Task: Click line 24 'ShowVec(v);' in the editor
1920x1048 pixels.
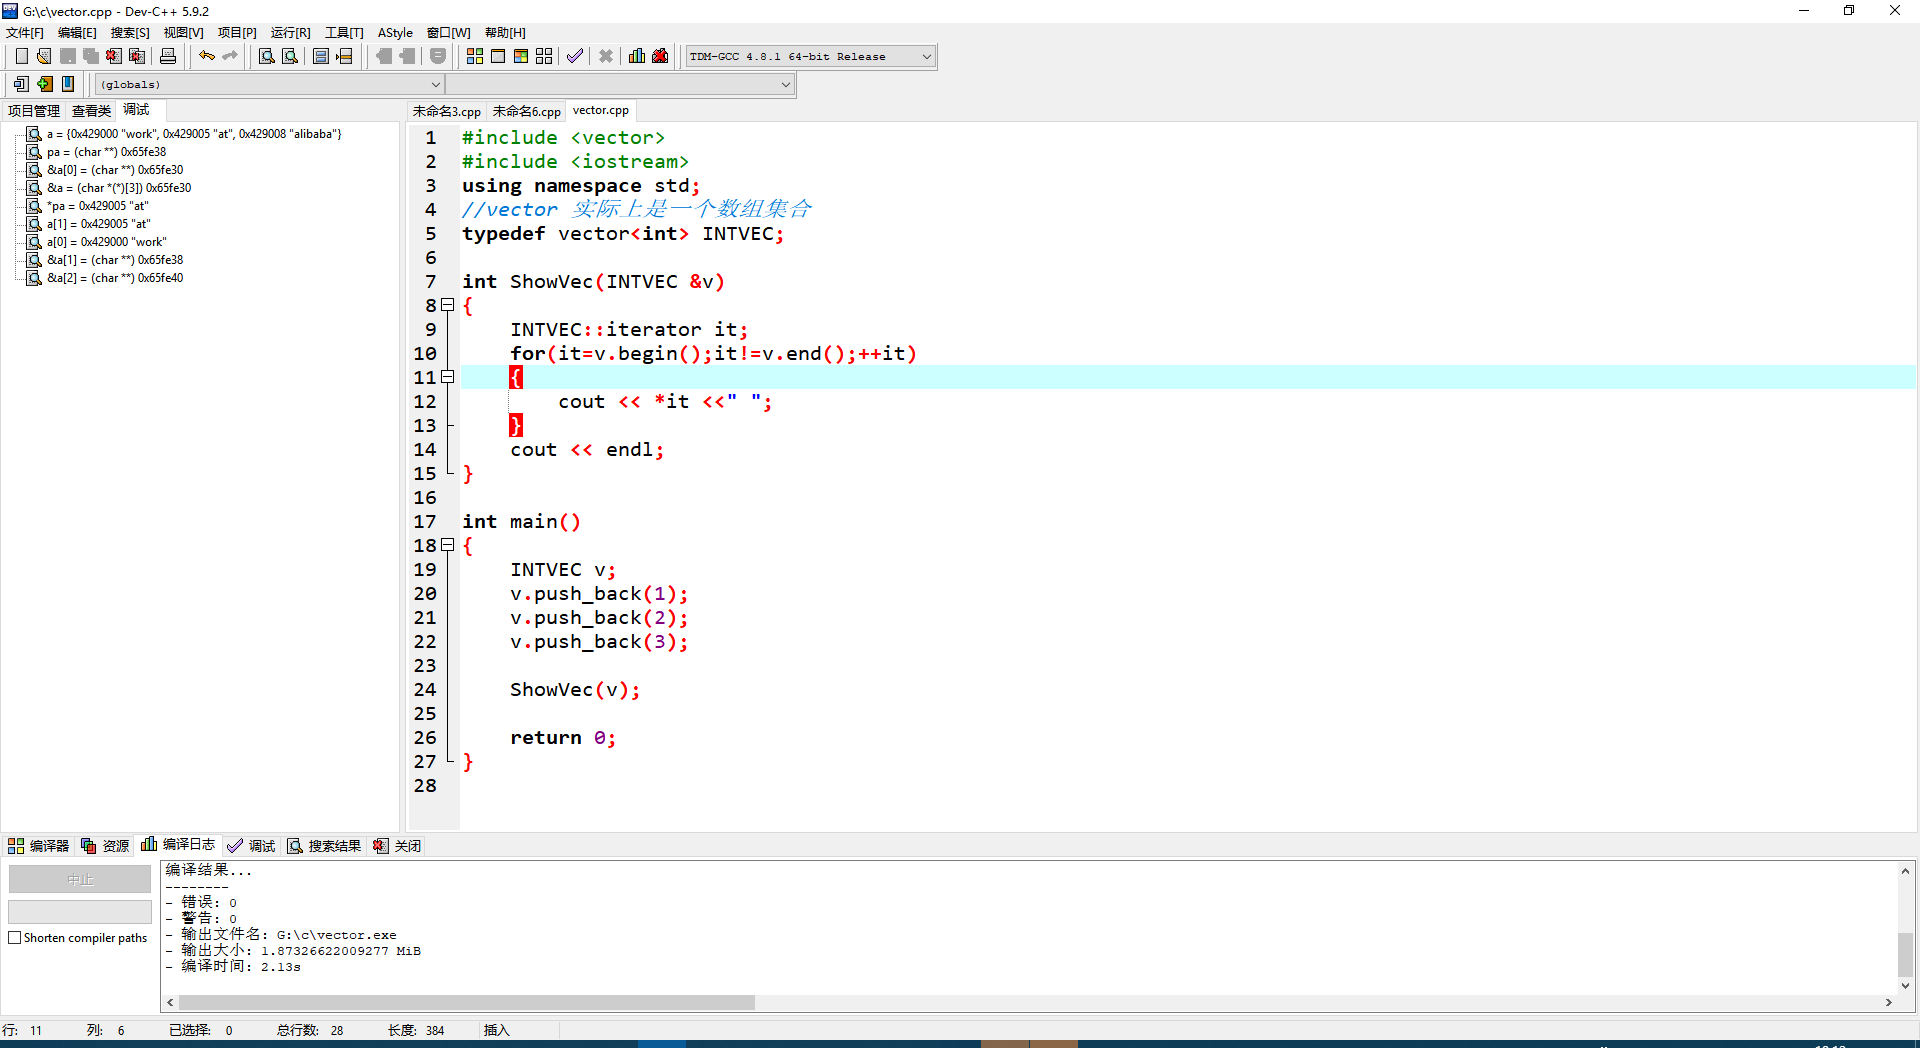Action: pyautogui.click(x=575, y=690)
